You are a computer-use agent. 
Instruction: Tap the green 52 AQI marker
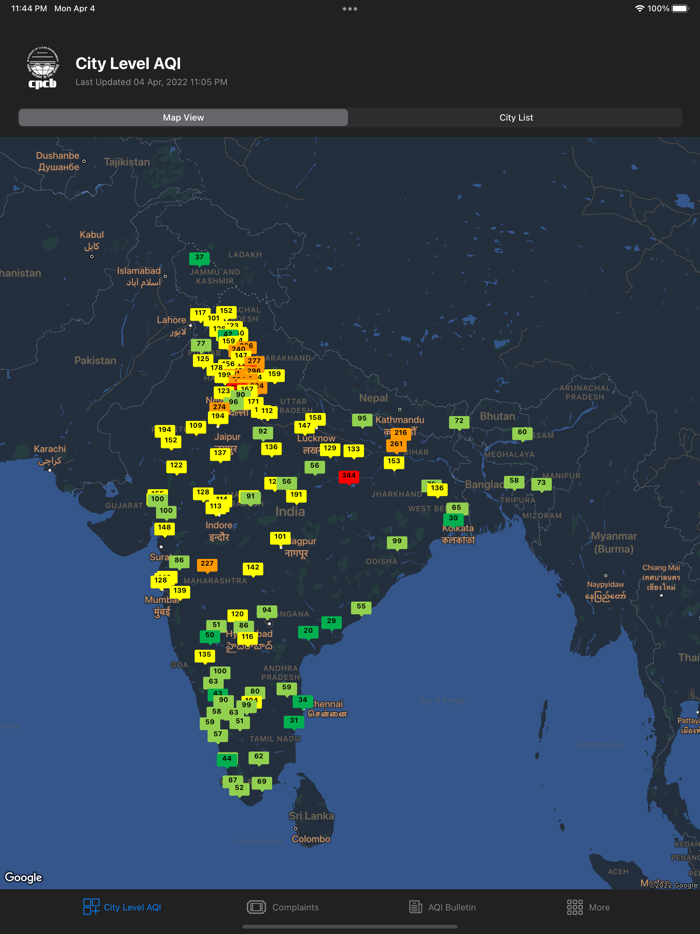[x=239, y=789]
